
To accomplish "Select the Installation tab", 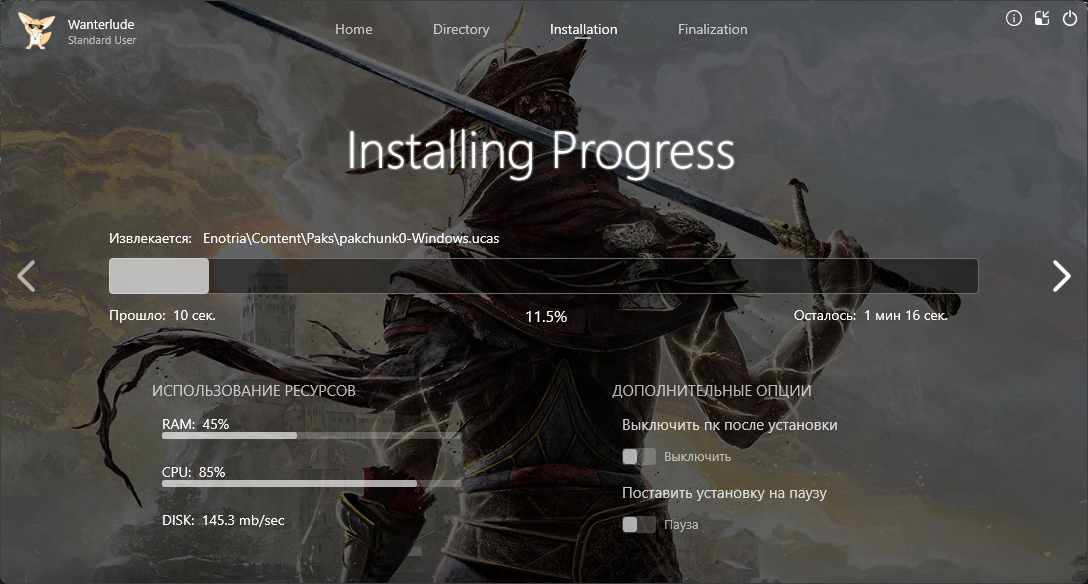I will tap(583, 29).
